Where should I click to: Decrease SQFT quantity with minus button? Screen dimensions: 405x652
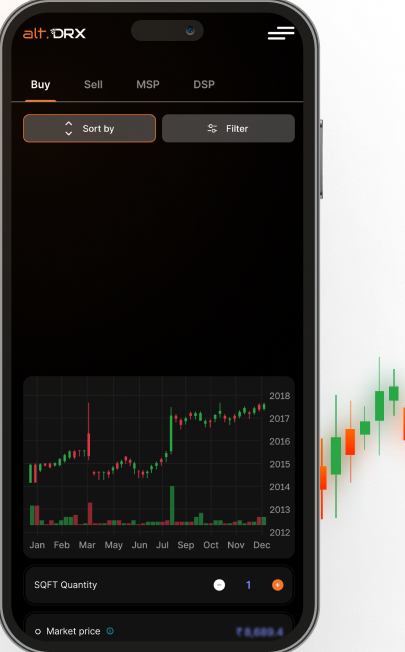[x=219, y=585]
